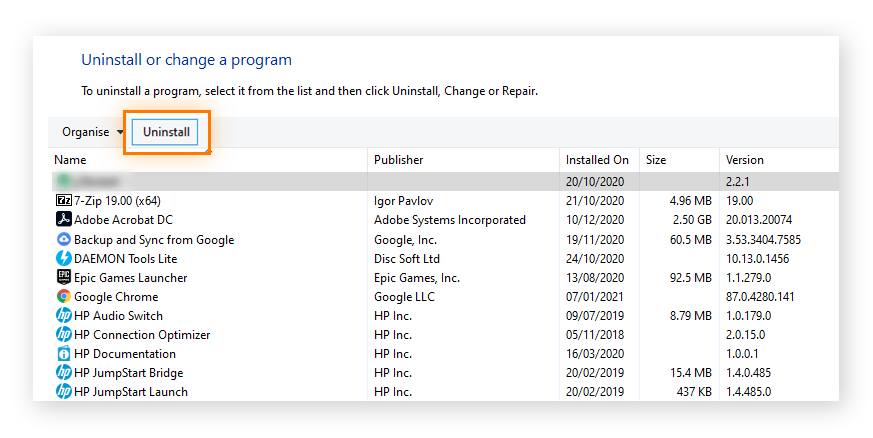Click version 10.13.0.1456
873x438 pixels.
[x=757, y=258]
